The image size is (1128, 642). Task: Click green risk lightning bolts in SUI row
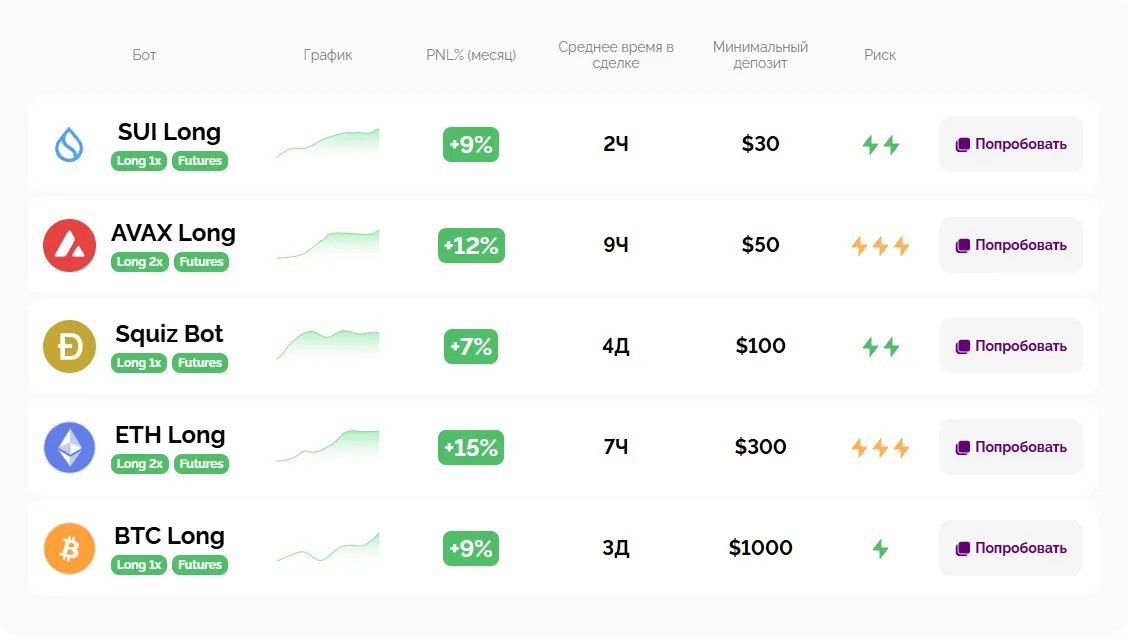click(x=880, y=145)
